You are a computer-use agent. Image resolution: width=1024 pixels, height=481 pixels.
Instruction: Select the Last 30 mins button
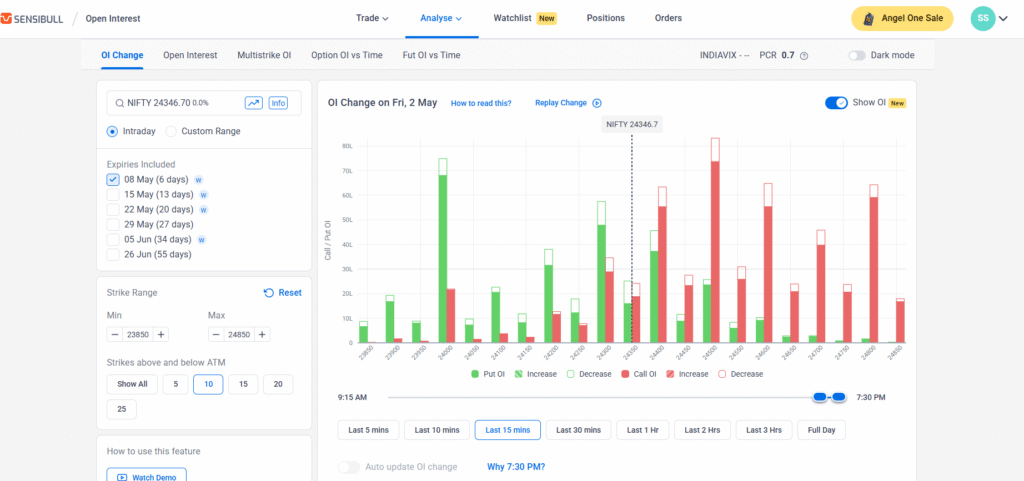[x=579, y=430]
